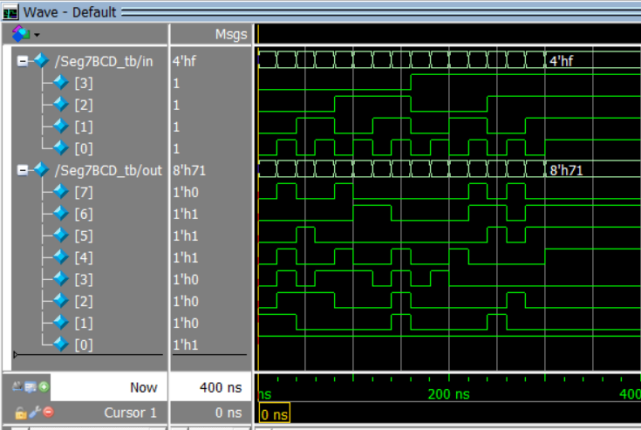
Task: Toggle the Cursor 1 lock icon
Action: (x=20, y=413)
